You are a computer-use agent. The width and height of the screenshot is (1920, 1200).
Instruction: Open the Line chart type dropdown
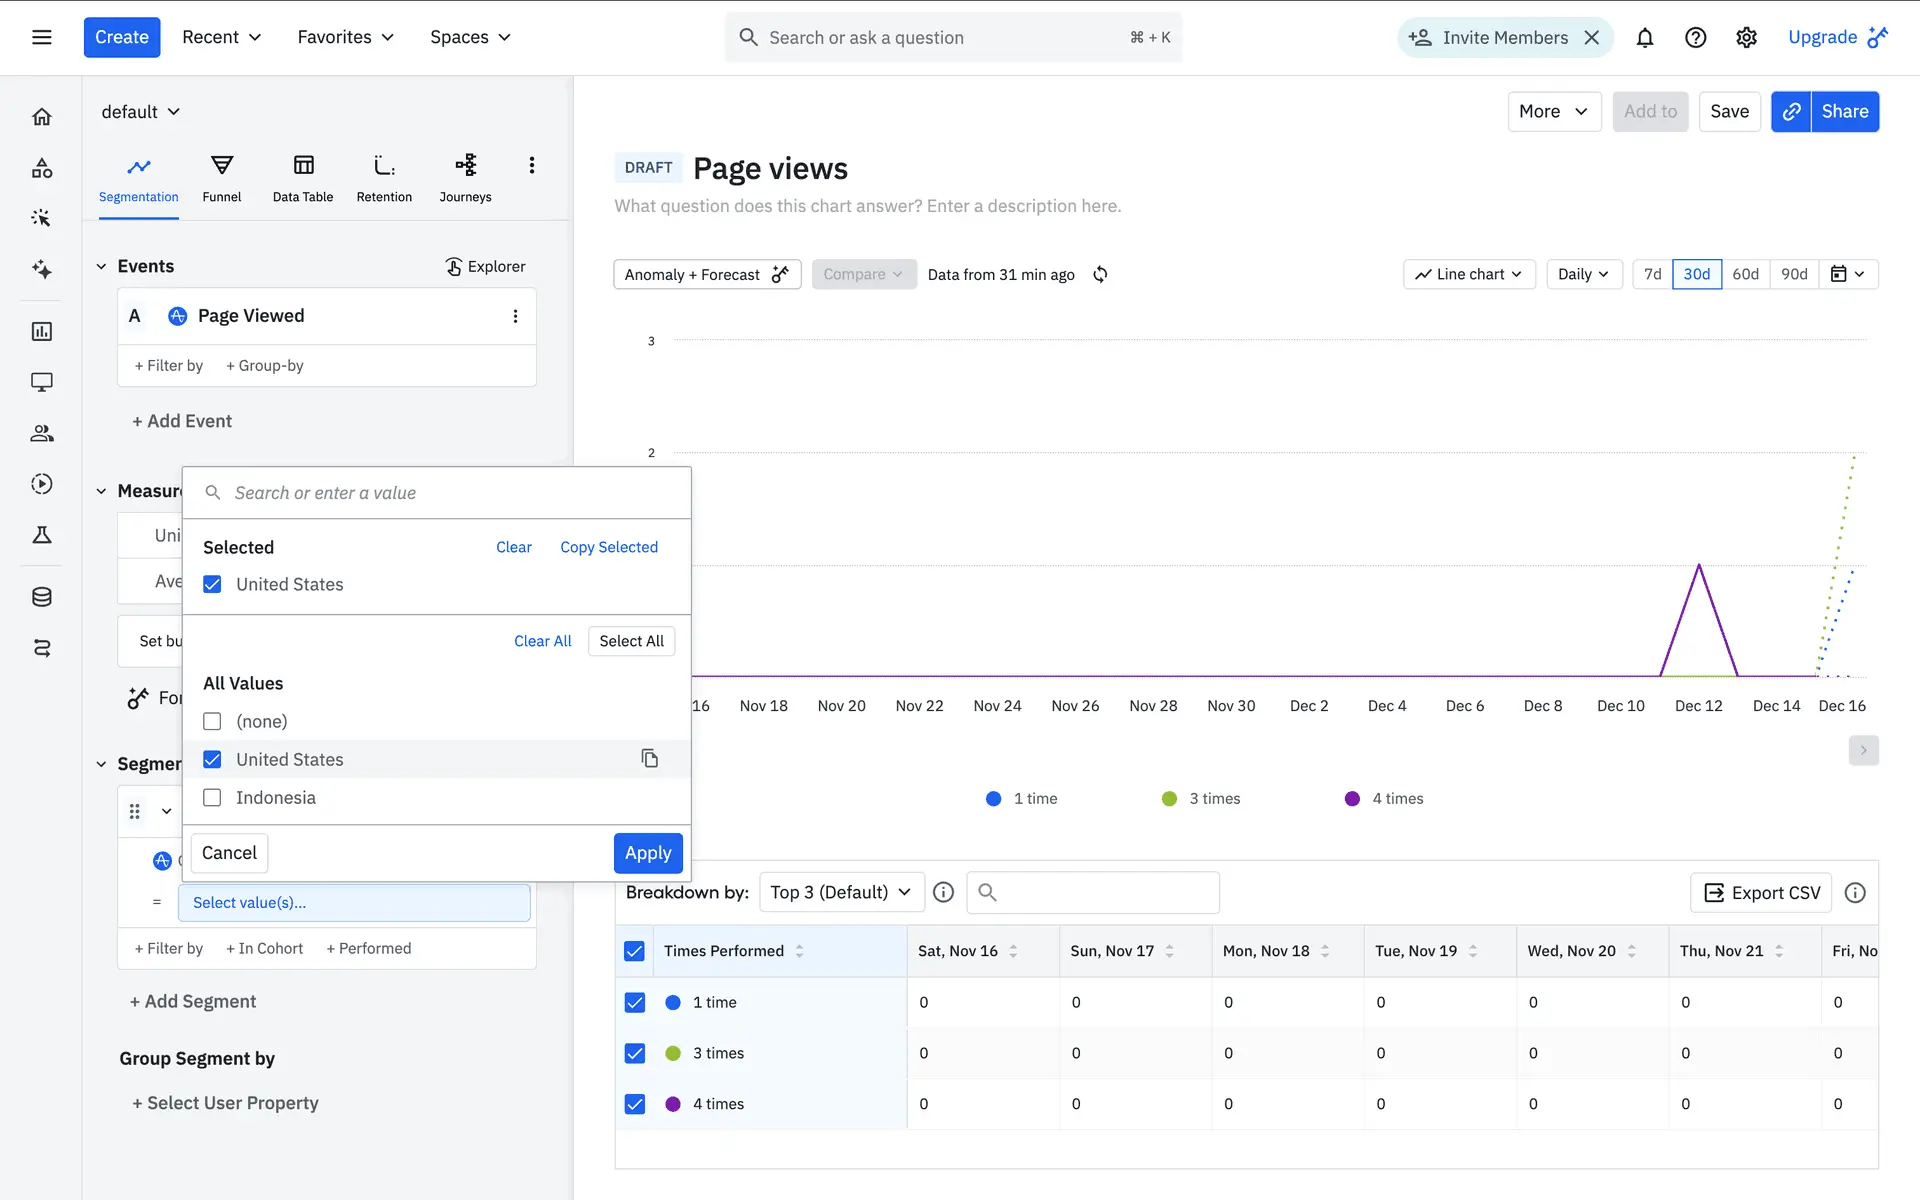1468,274
